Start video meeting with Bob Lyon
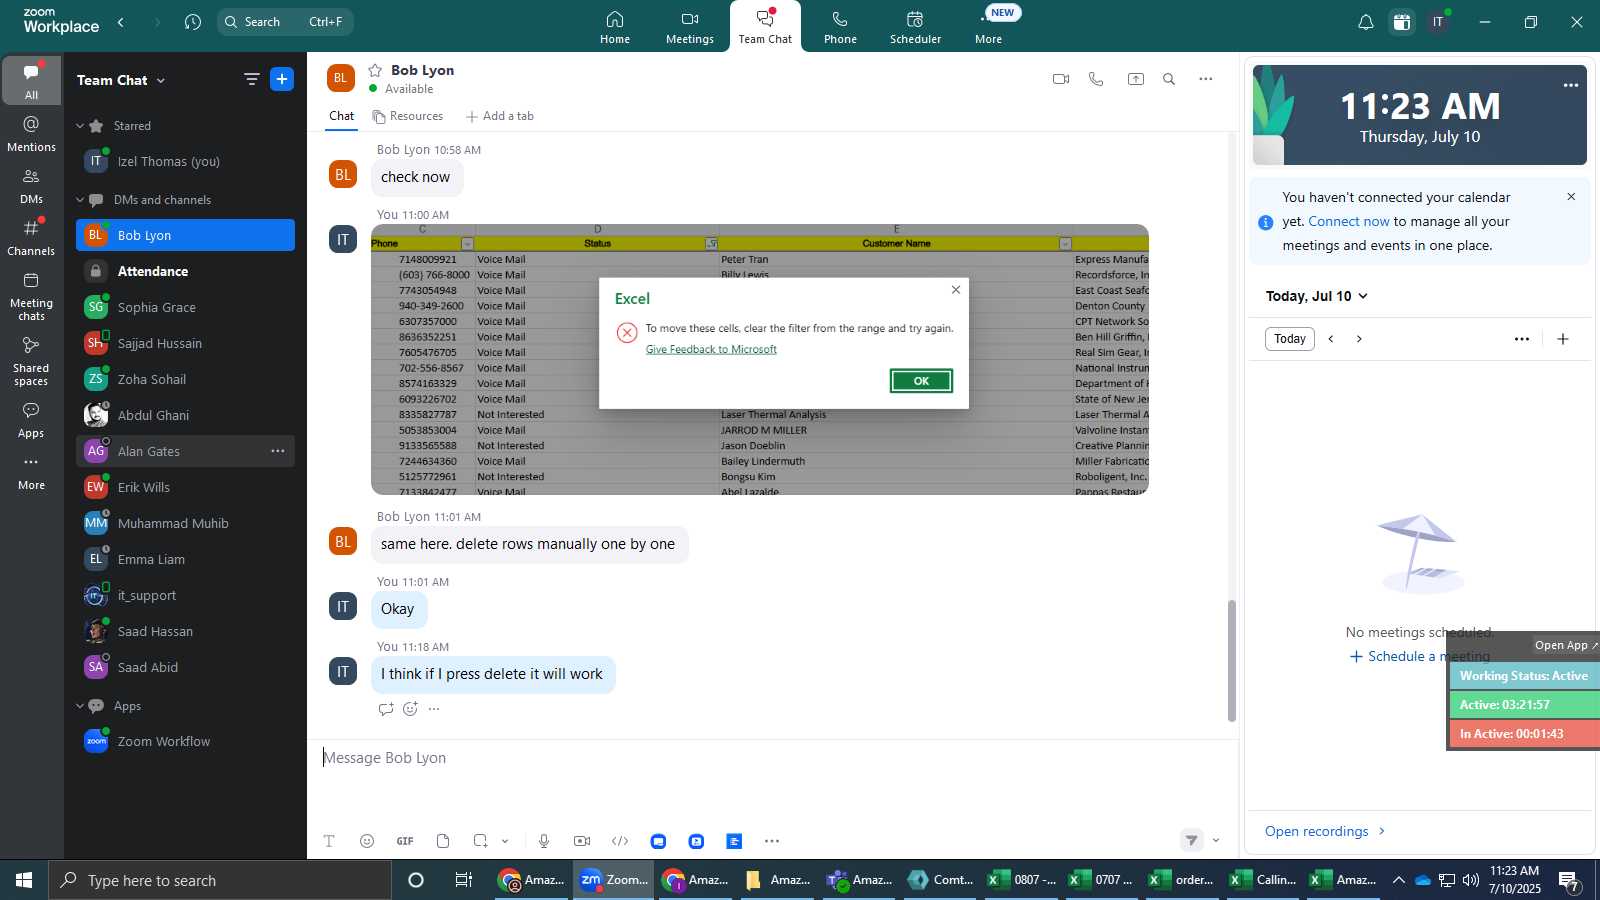Image resolution: width=1600 pixels, height=900 pixels. (1061, 79)
